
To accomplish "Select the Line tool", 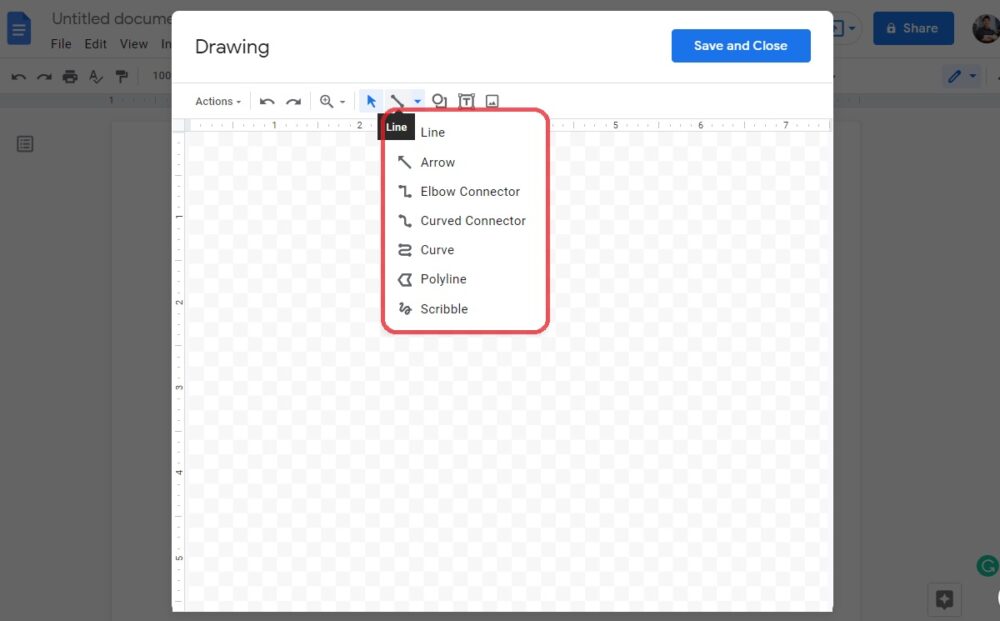I will (x=432, y=131).
